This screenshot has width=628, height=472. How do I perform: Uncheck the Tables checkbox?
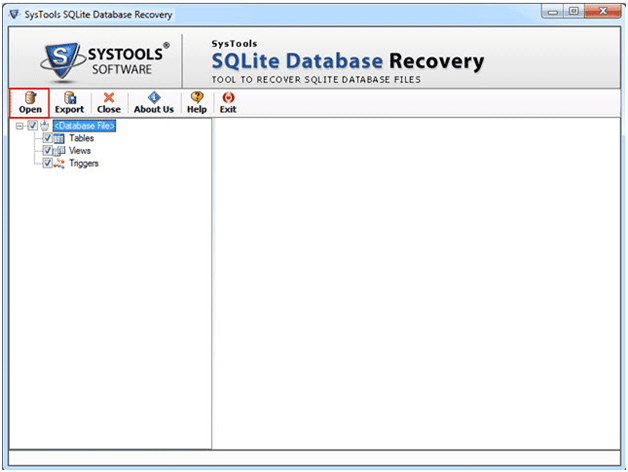[48, 138]
